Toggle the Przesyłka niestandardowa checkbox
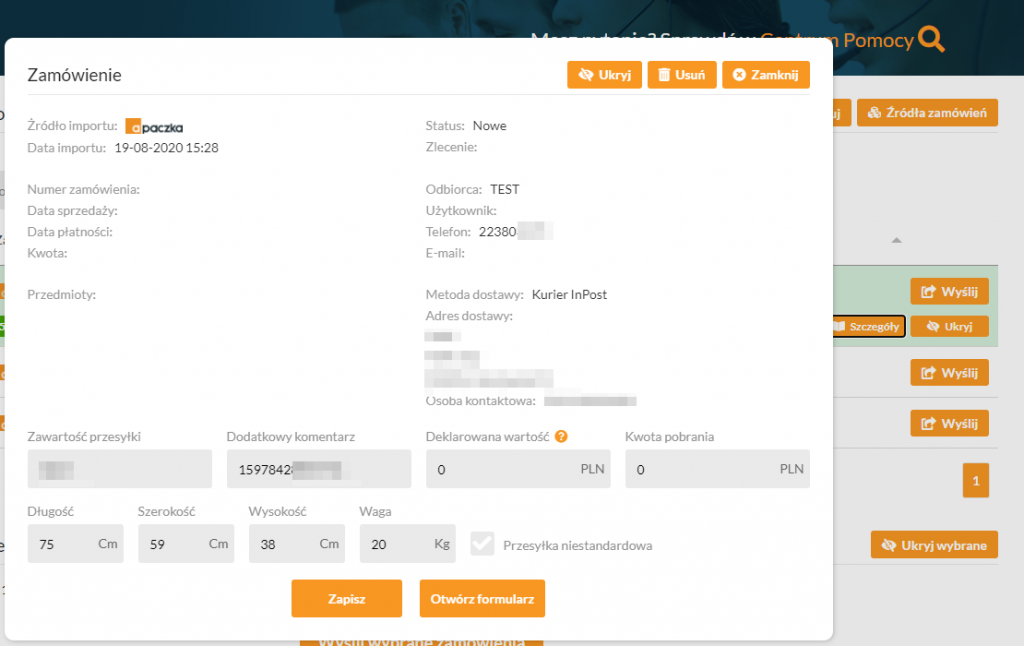 (x=483, y=544)
